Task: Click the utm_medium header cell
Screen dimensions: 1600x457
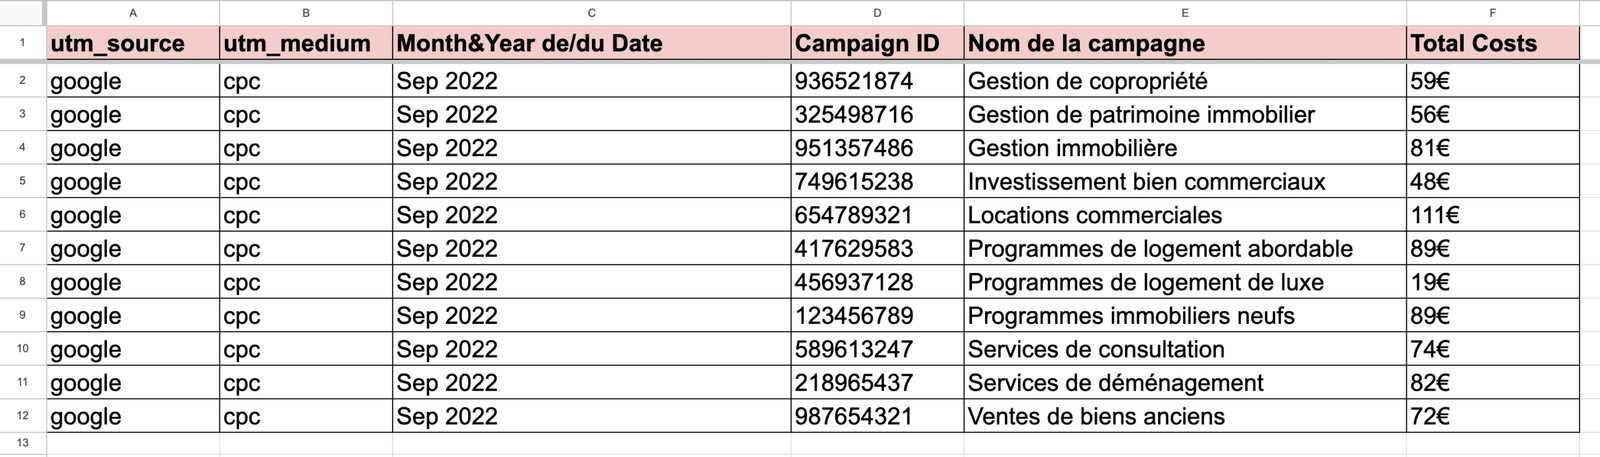Action: pyautogui.click(x=306, y=43)
